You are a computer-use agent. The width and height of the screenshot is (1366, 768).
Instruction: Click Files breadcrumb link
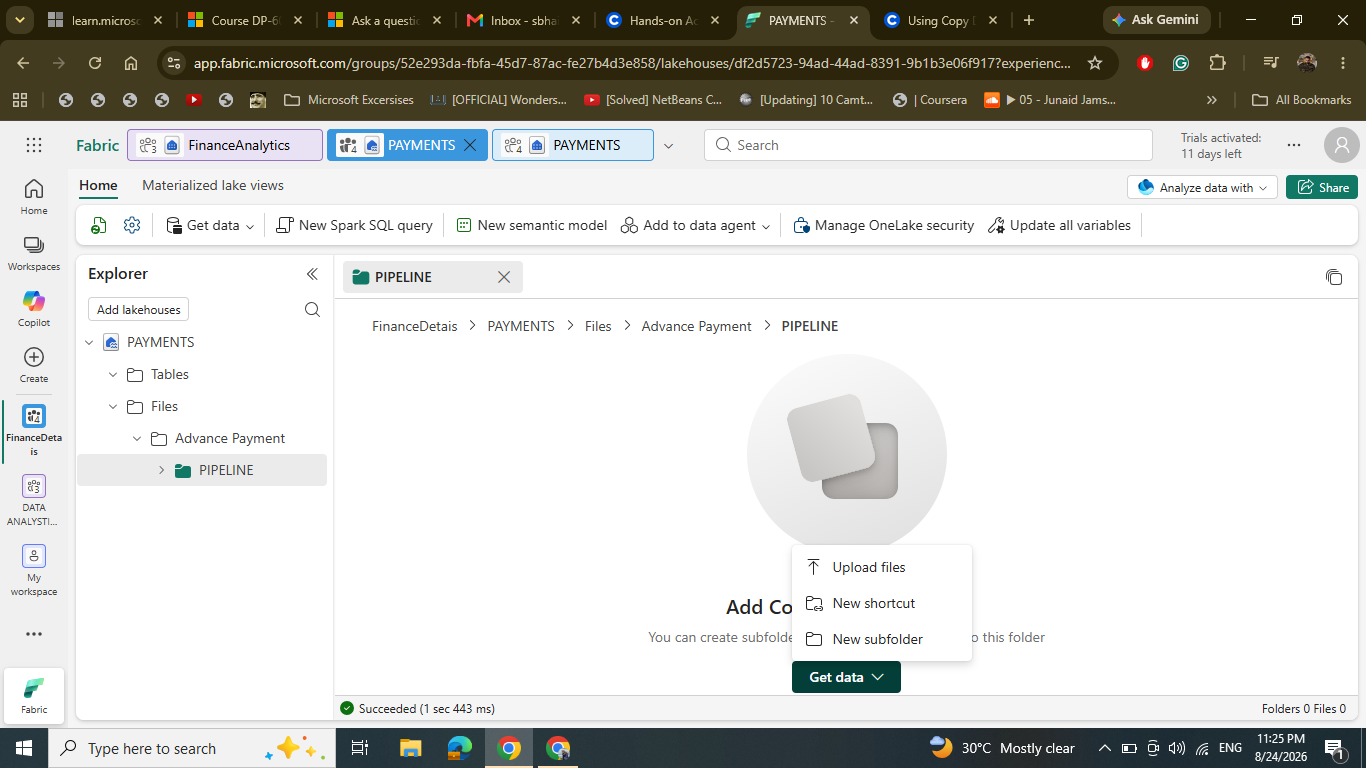point(598,326)
